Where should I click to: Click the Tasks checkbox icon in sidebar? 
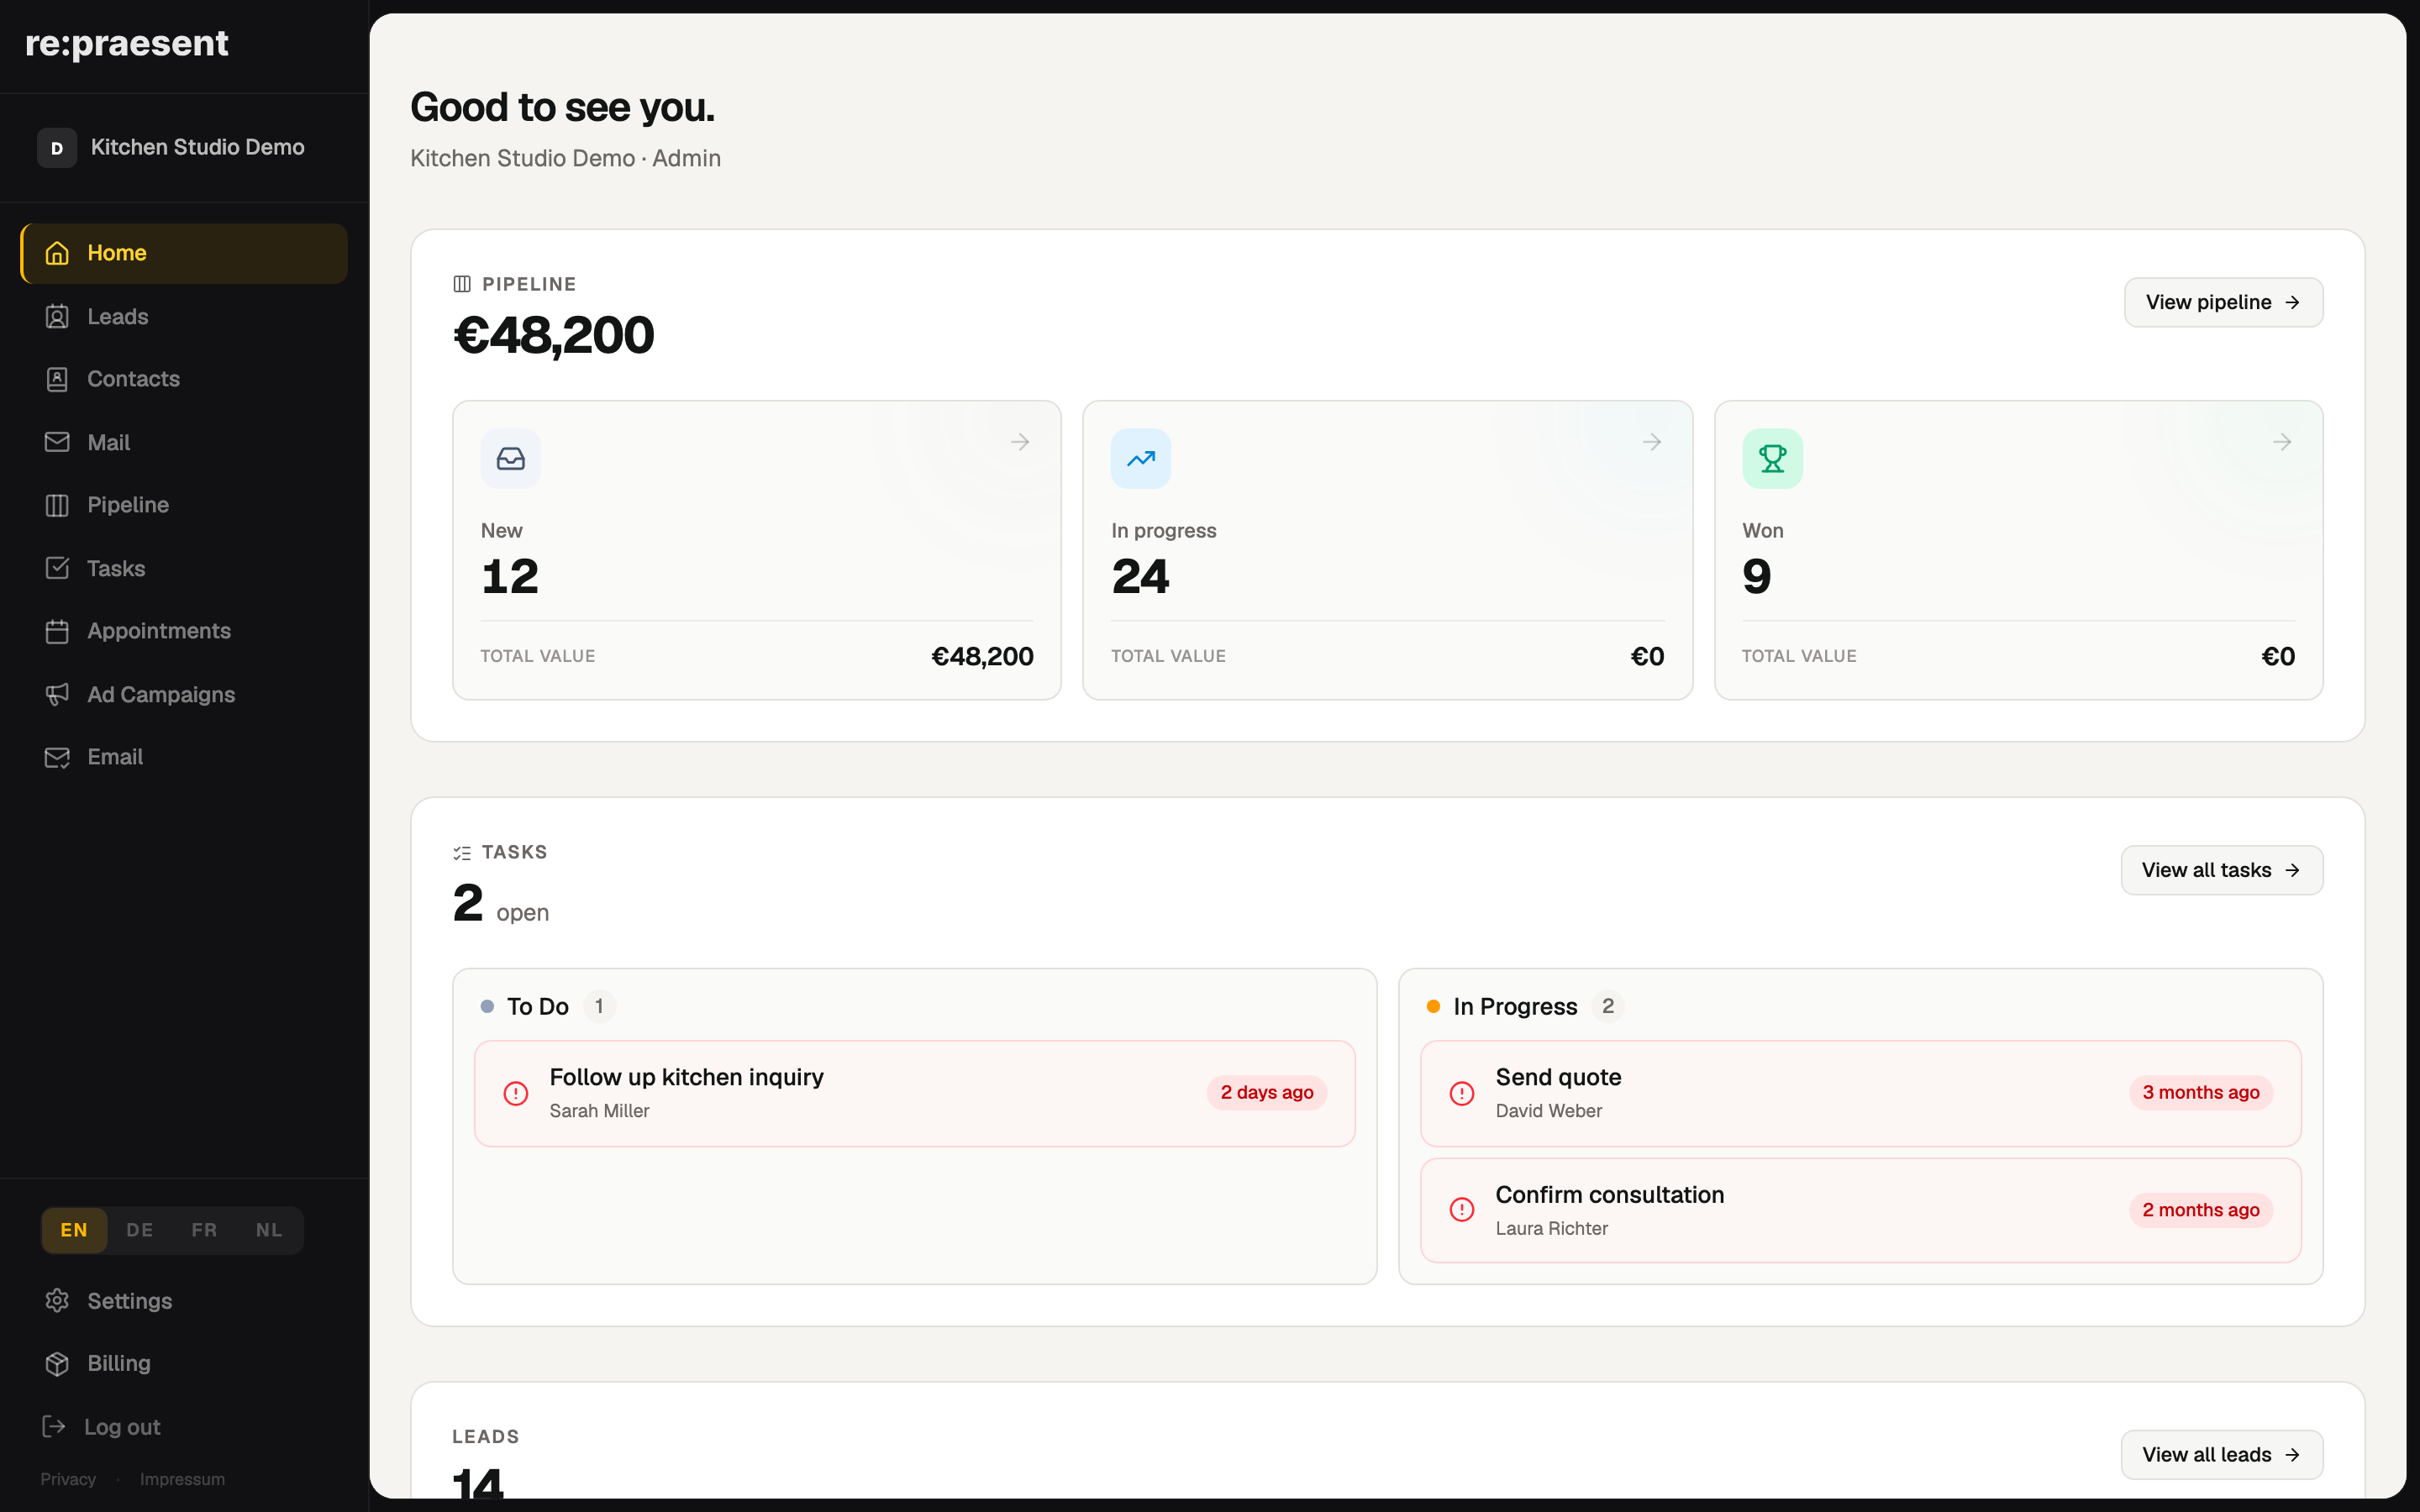coord(57,568)
